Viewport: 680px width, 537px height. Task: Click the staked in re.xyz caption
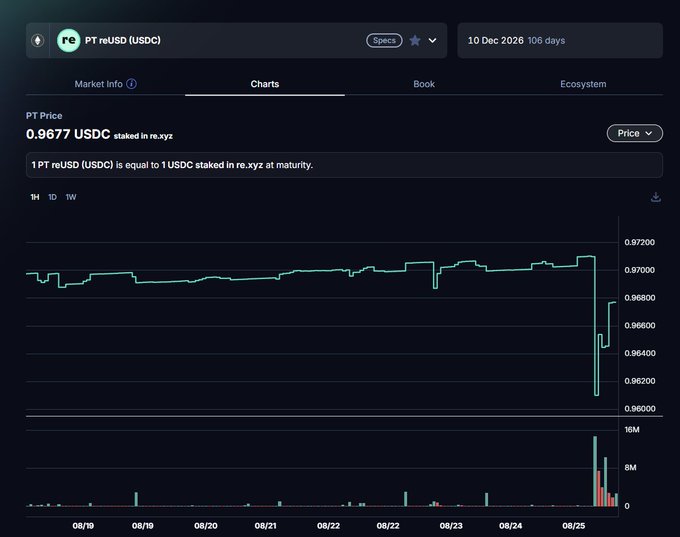(x=143, y=136)
